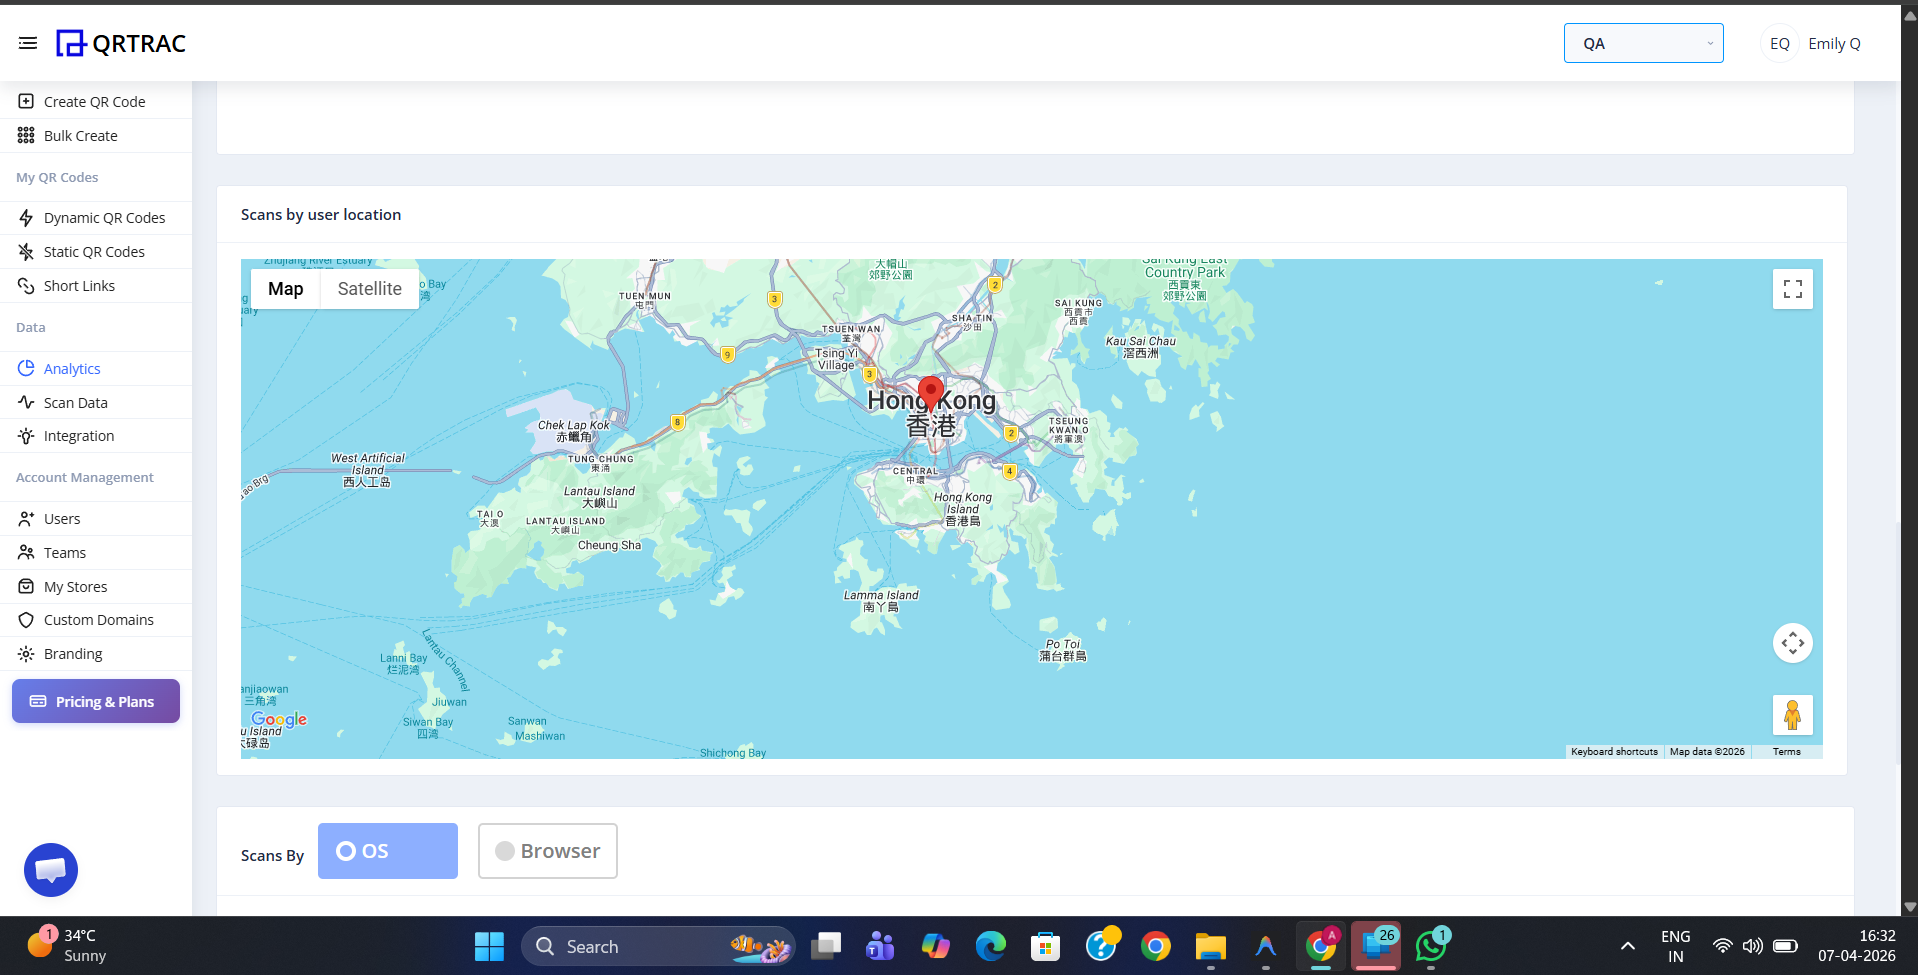Toggle Street View with the Pegman icon

point(1791,714)
